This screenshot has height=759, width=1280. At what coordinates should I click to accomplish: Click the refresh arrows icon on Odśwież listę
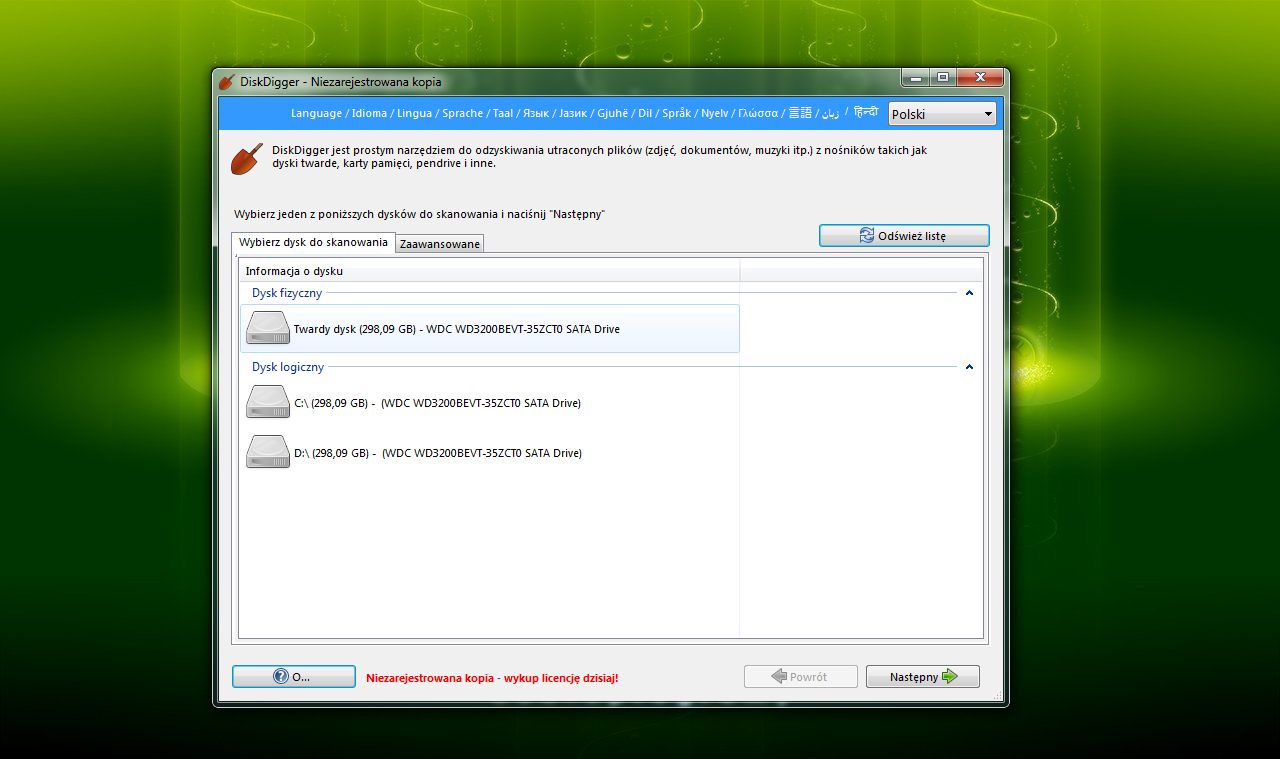click(867, 236)
